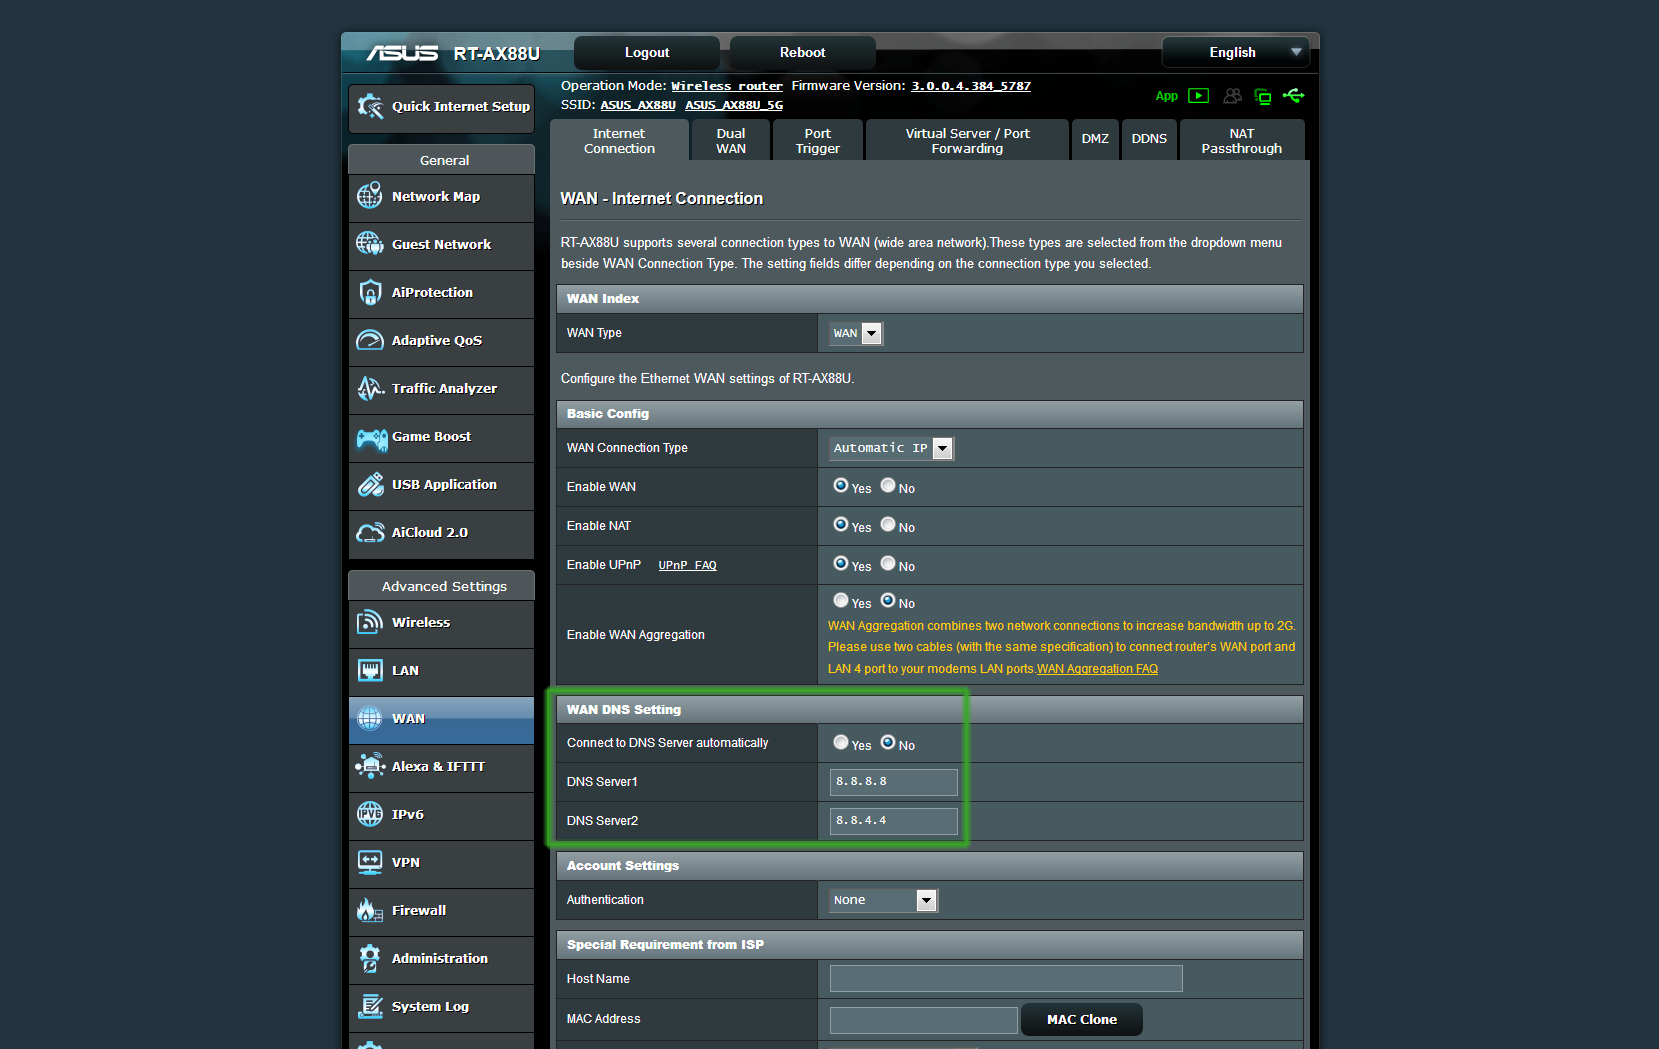Click firmware version 3.0.0.4.384_5787 link
Viewport: 1659px width, 1049px height.
pyautogui.click(x=971, y=86)
